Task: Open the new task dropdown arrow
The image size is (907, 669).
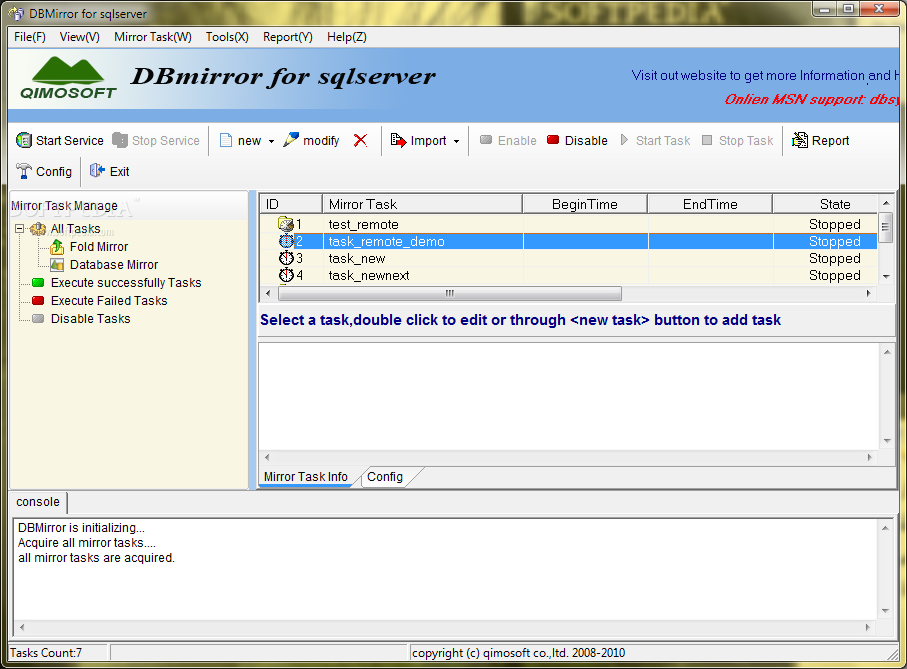Action: [x=271, y=142]
